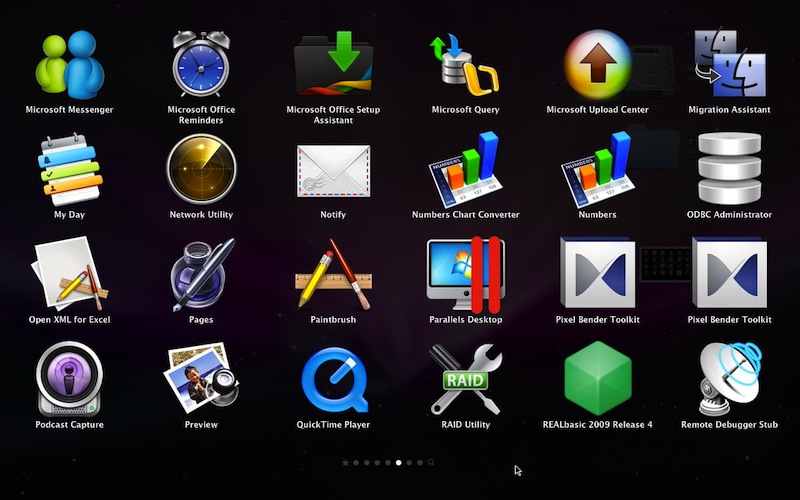Viewport: 800px width, 500px height.
Task: Open ODBC Administrator
Action: (729, 168)
